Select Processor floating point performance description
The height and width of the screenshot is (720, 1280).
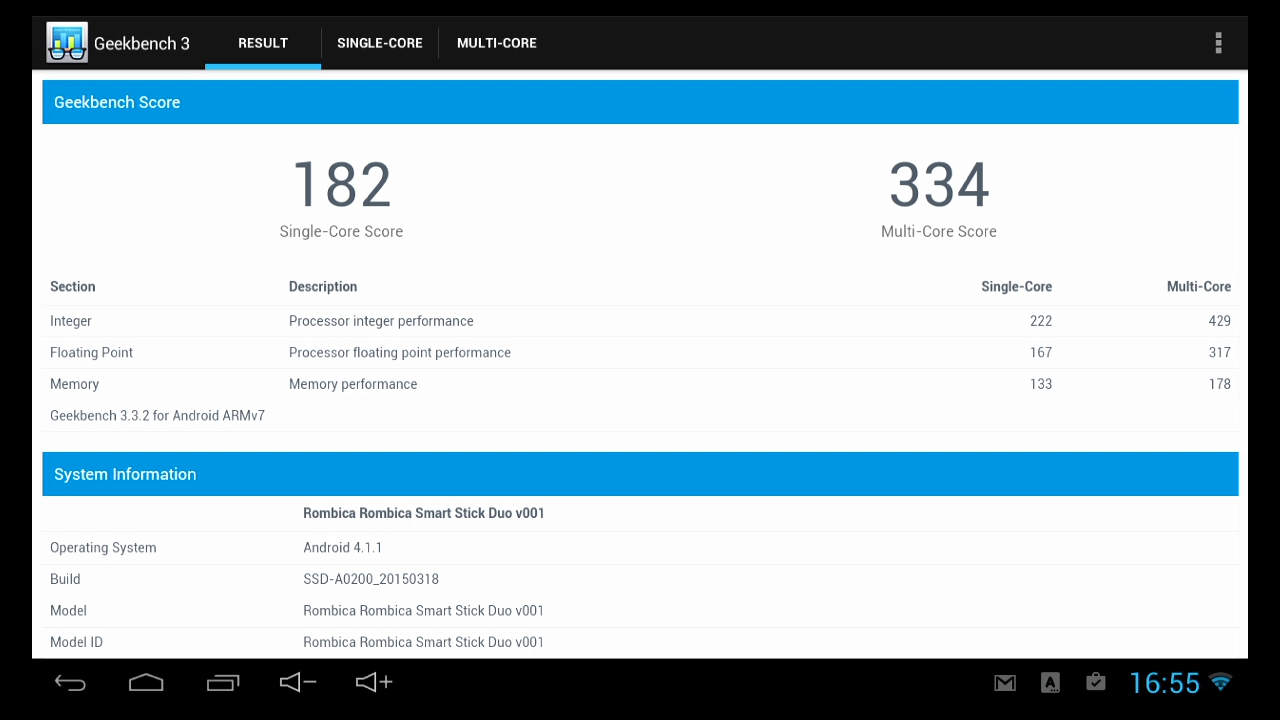click(400, 352)
